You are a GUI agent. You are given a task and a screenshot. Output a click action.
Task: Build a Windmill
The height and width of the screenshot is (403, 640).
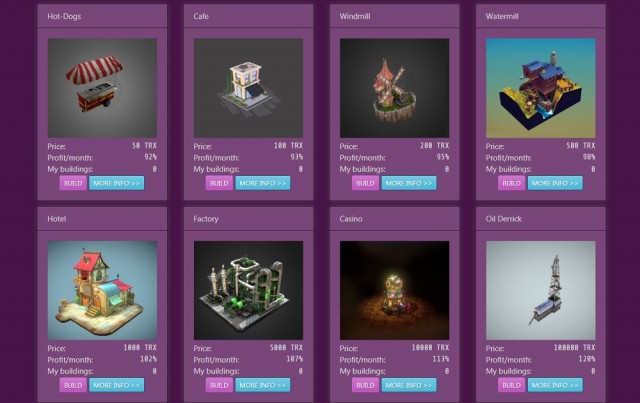point(365,183)
